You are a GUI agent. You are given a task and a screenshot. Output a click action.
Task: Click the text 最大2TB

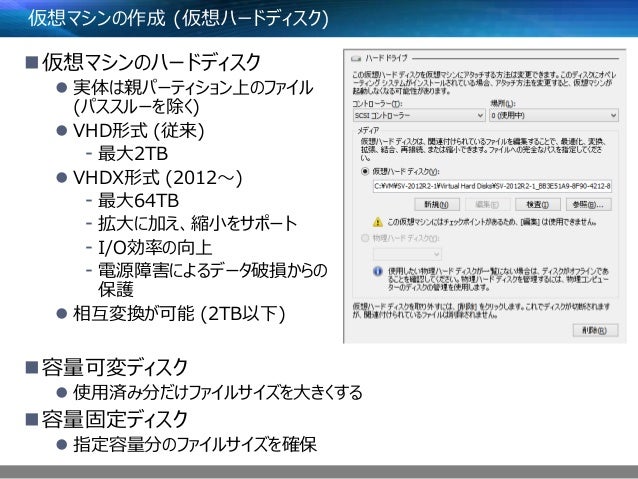pos(133,154)
